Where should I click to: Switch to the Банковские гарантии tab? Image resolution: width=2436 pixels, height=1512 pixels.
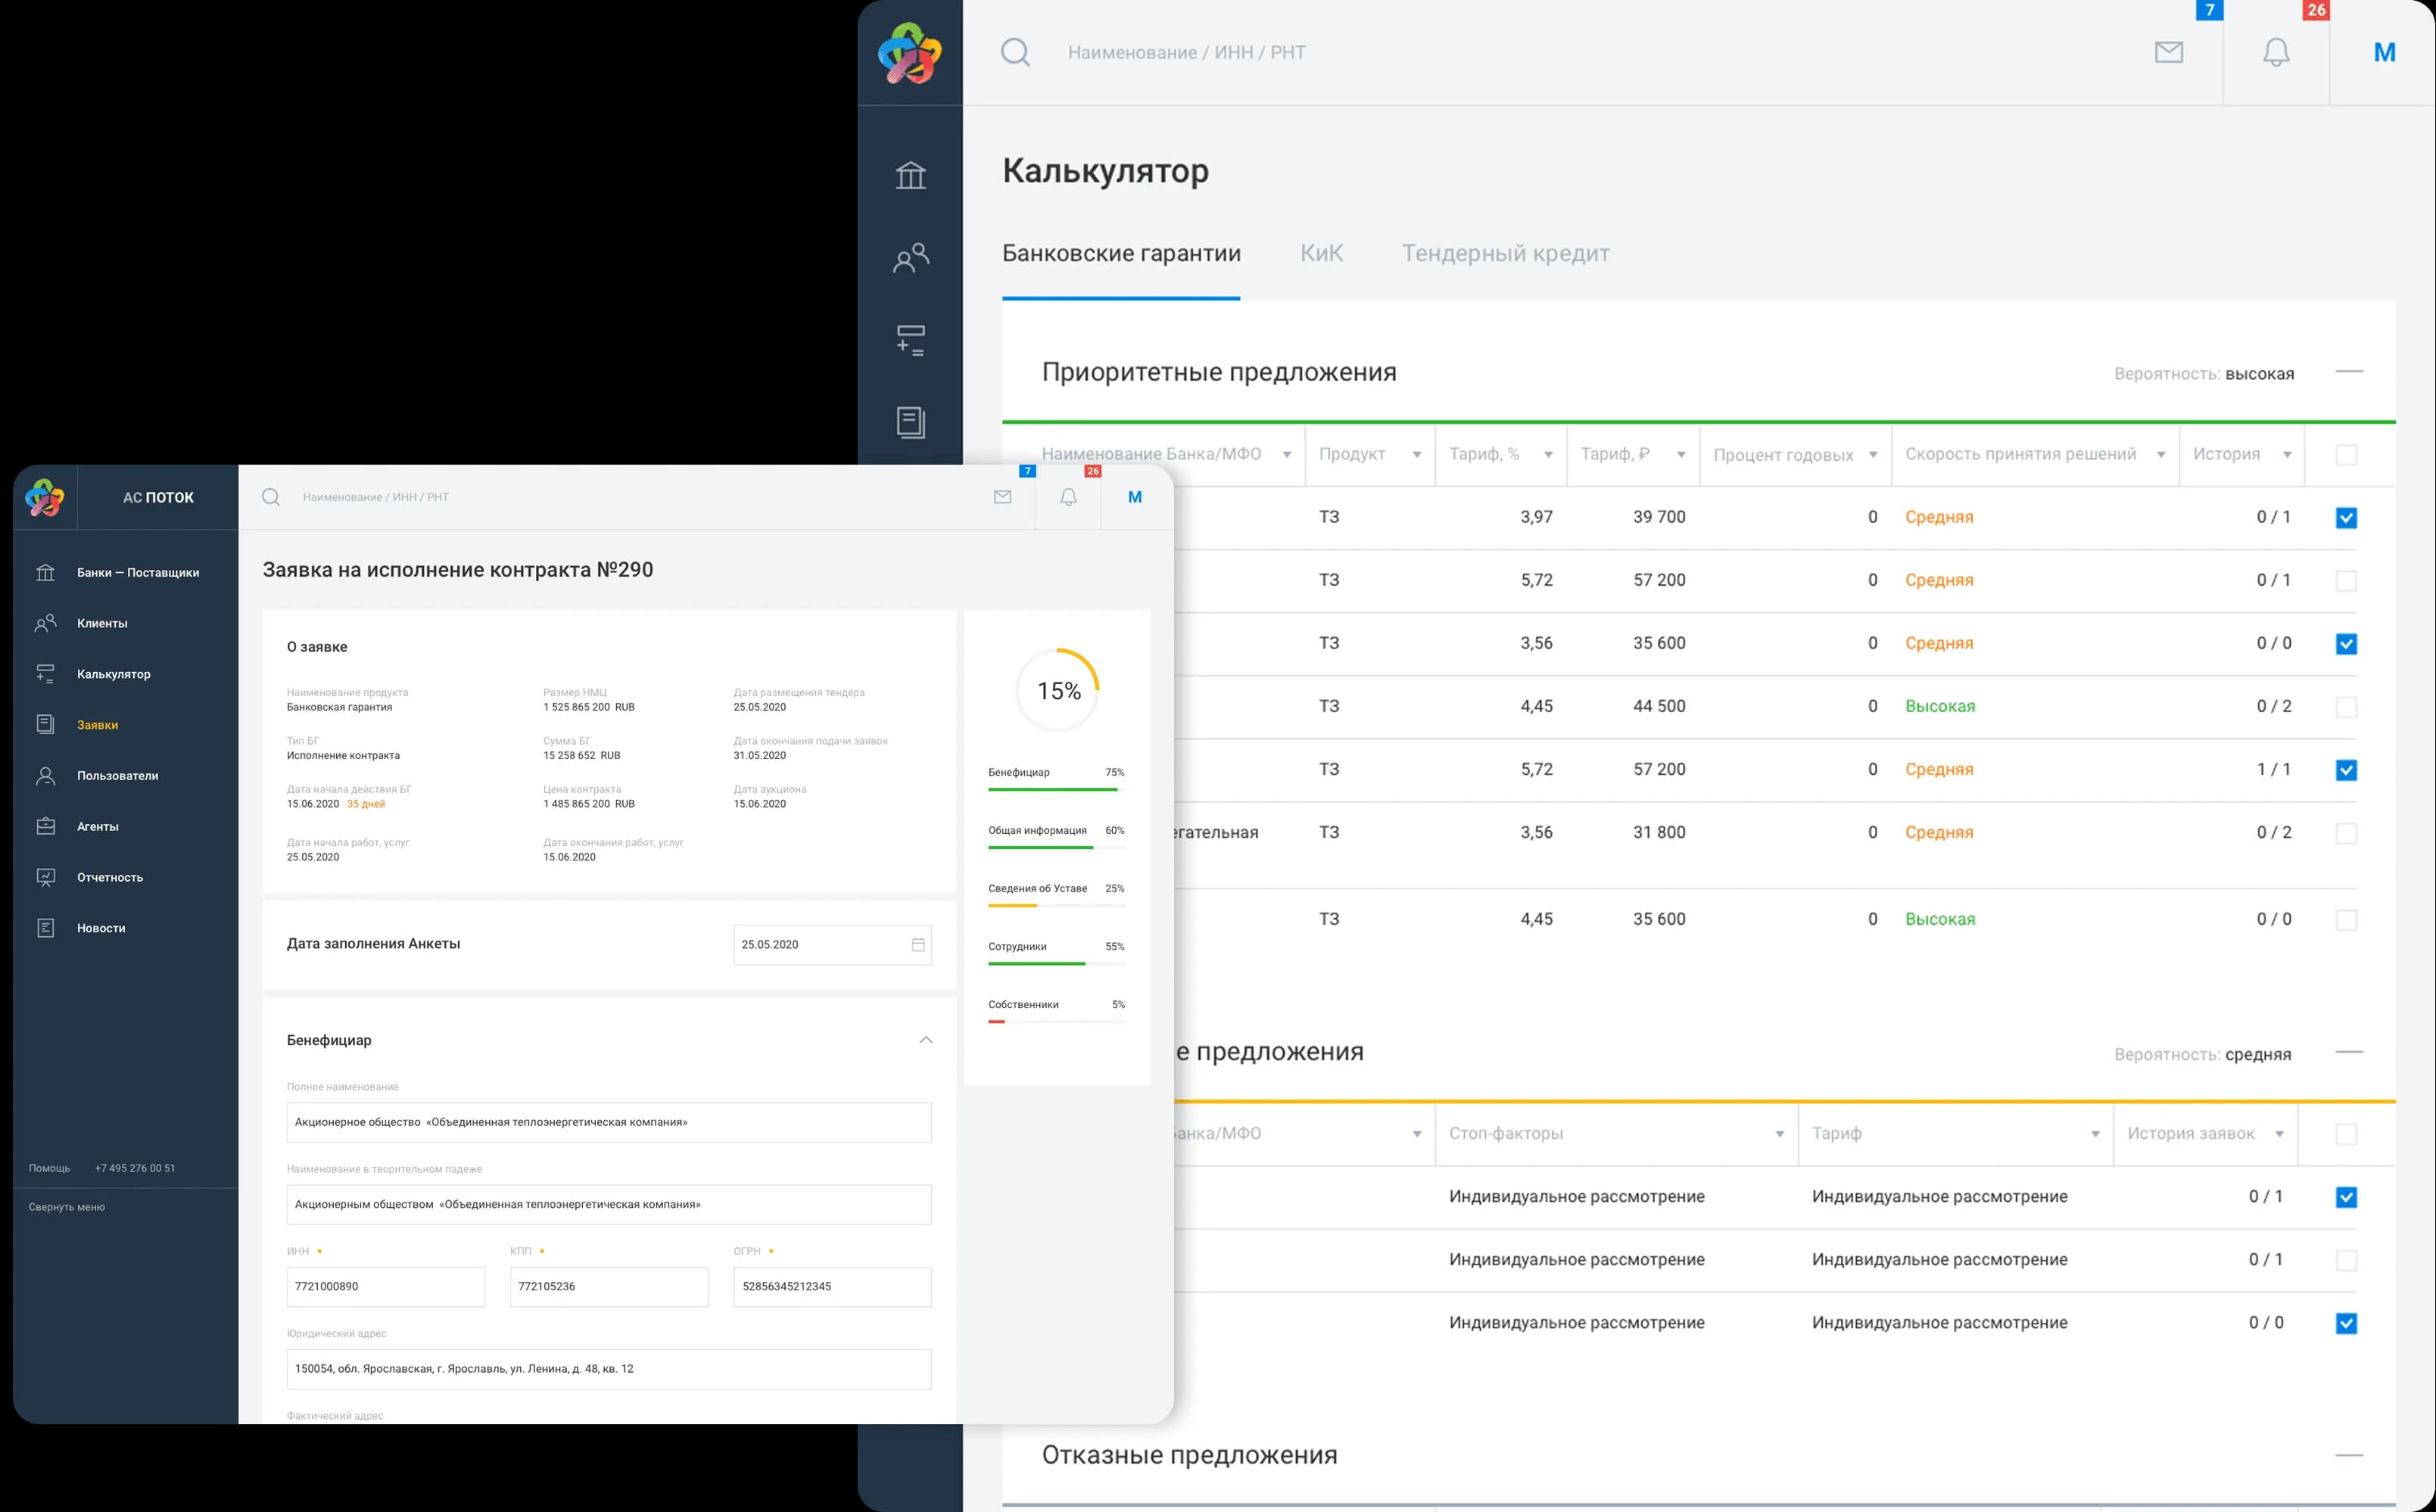point(1121,253)
